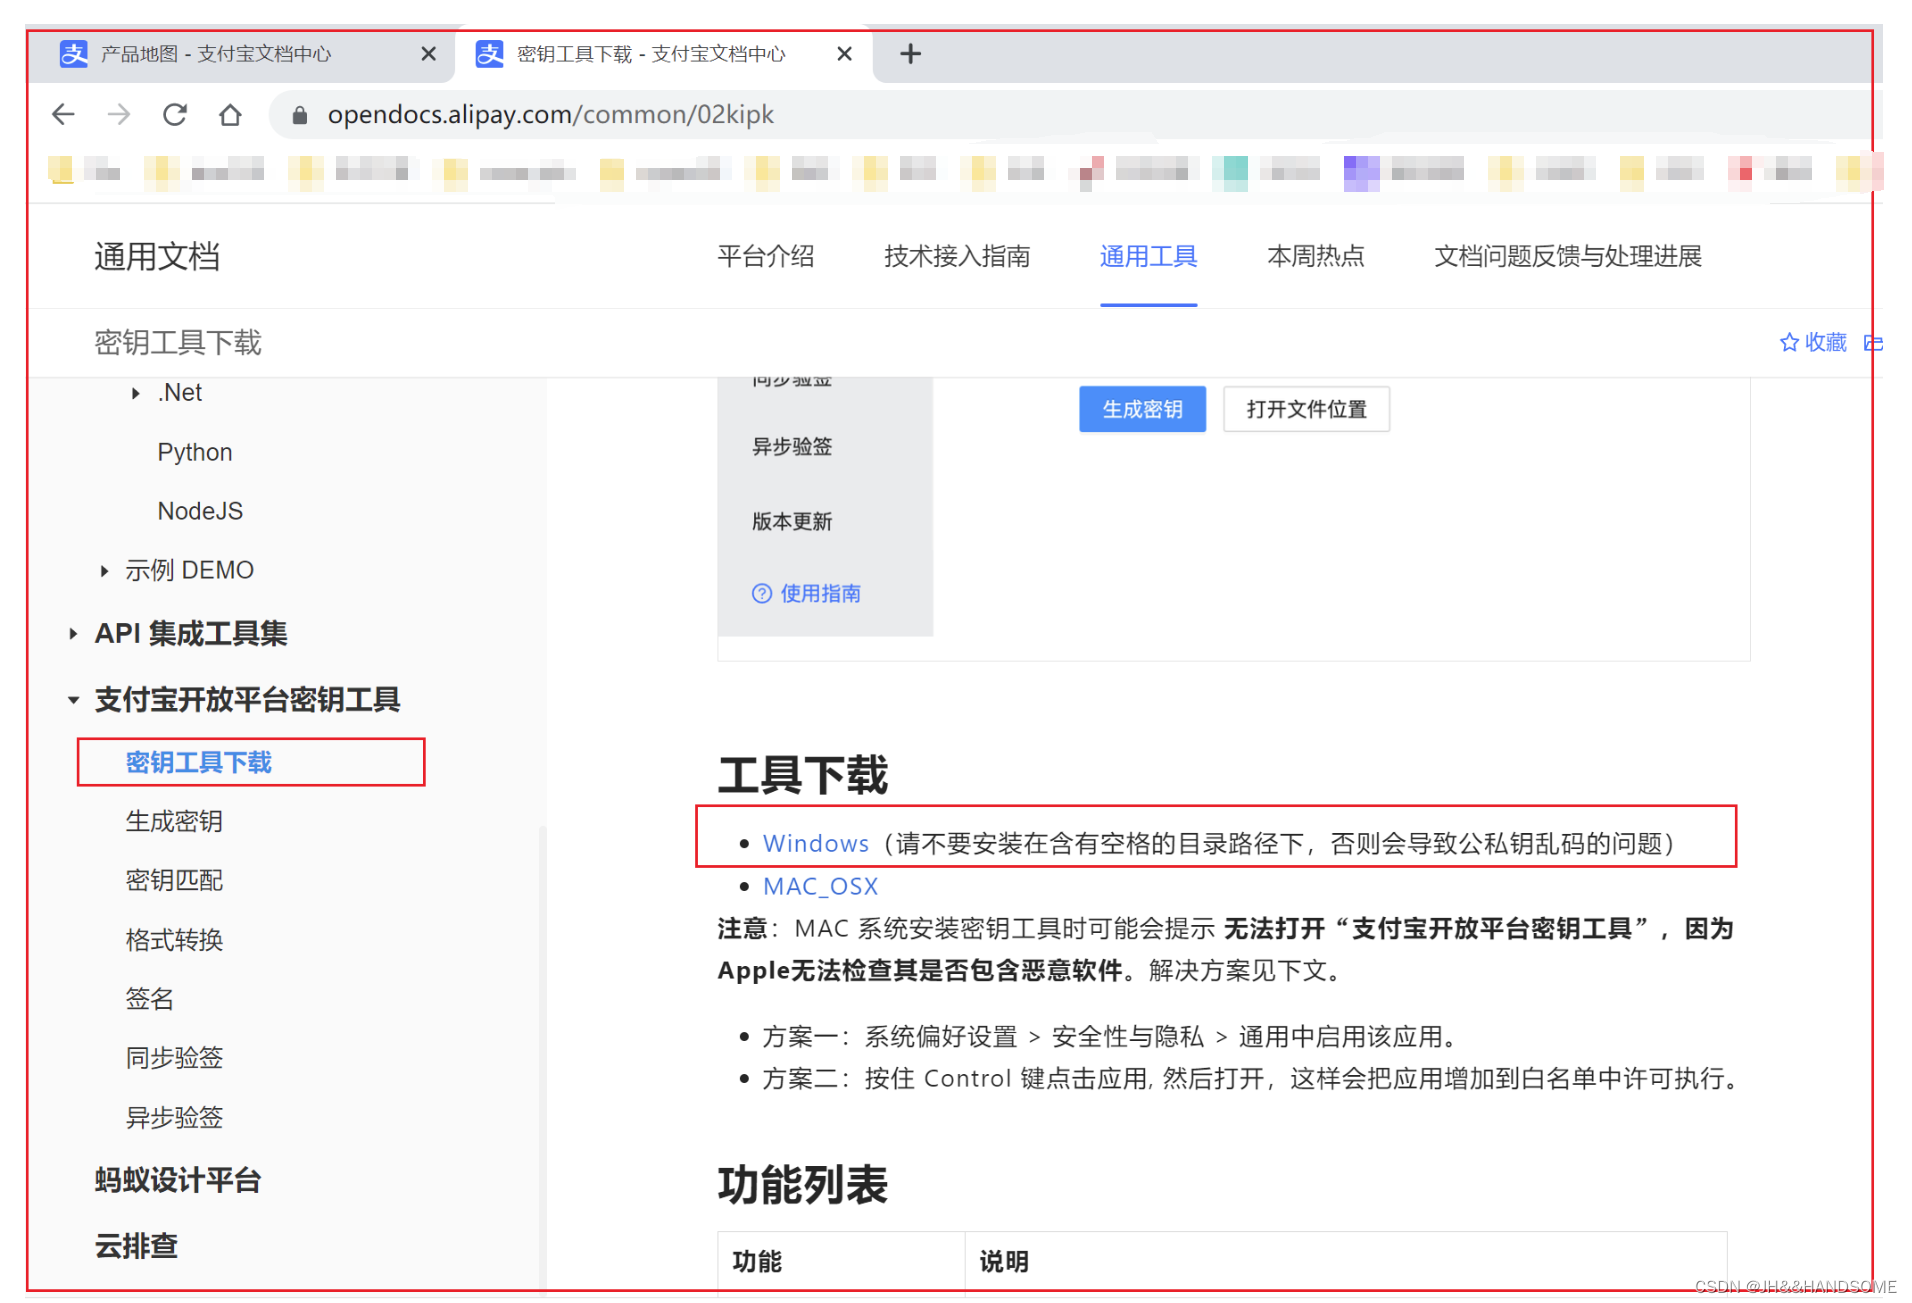The width and height of the screenshot is (1912, 1303).
Task: Open the 本周热点 navigation item
Action: coord(1315,257)
